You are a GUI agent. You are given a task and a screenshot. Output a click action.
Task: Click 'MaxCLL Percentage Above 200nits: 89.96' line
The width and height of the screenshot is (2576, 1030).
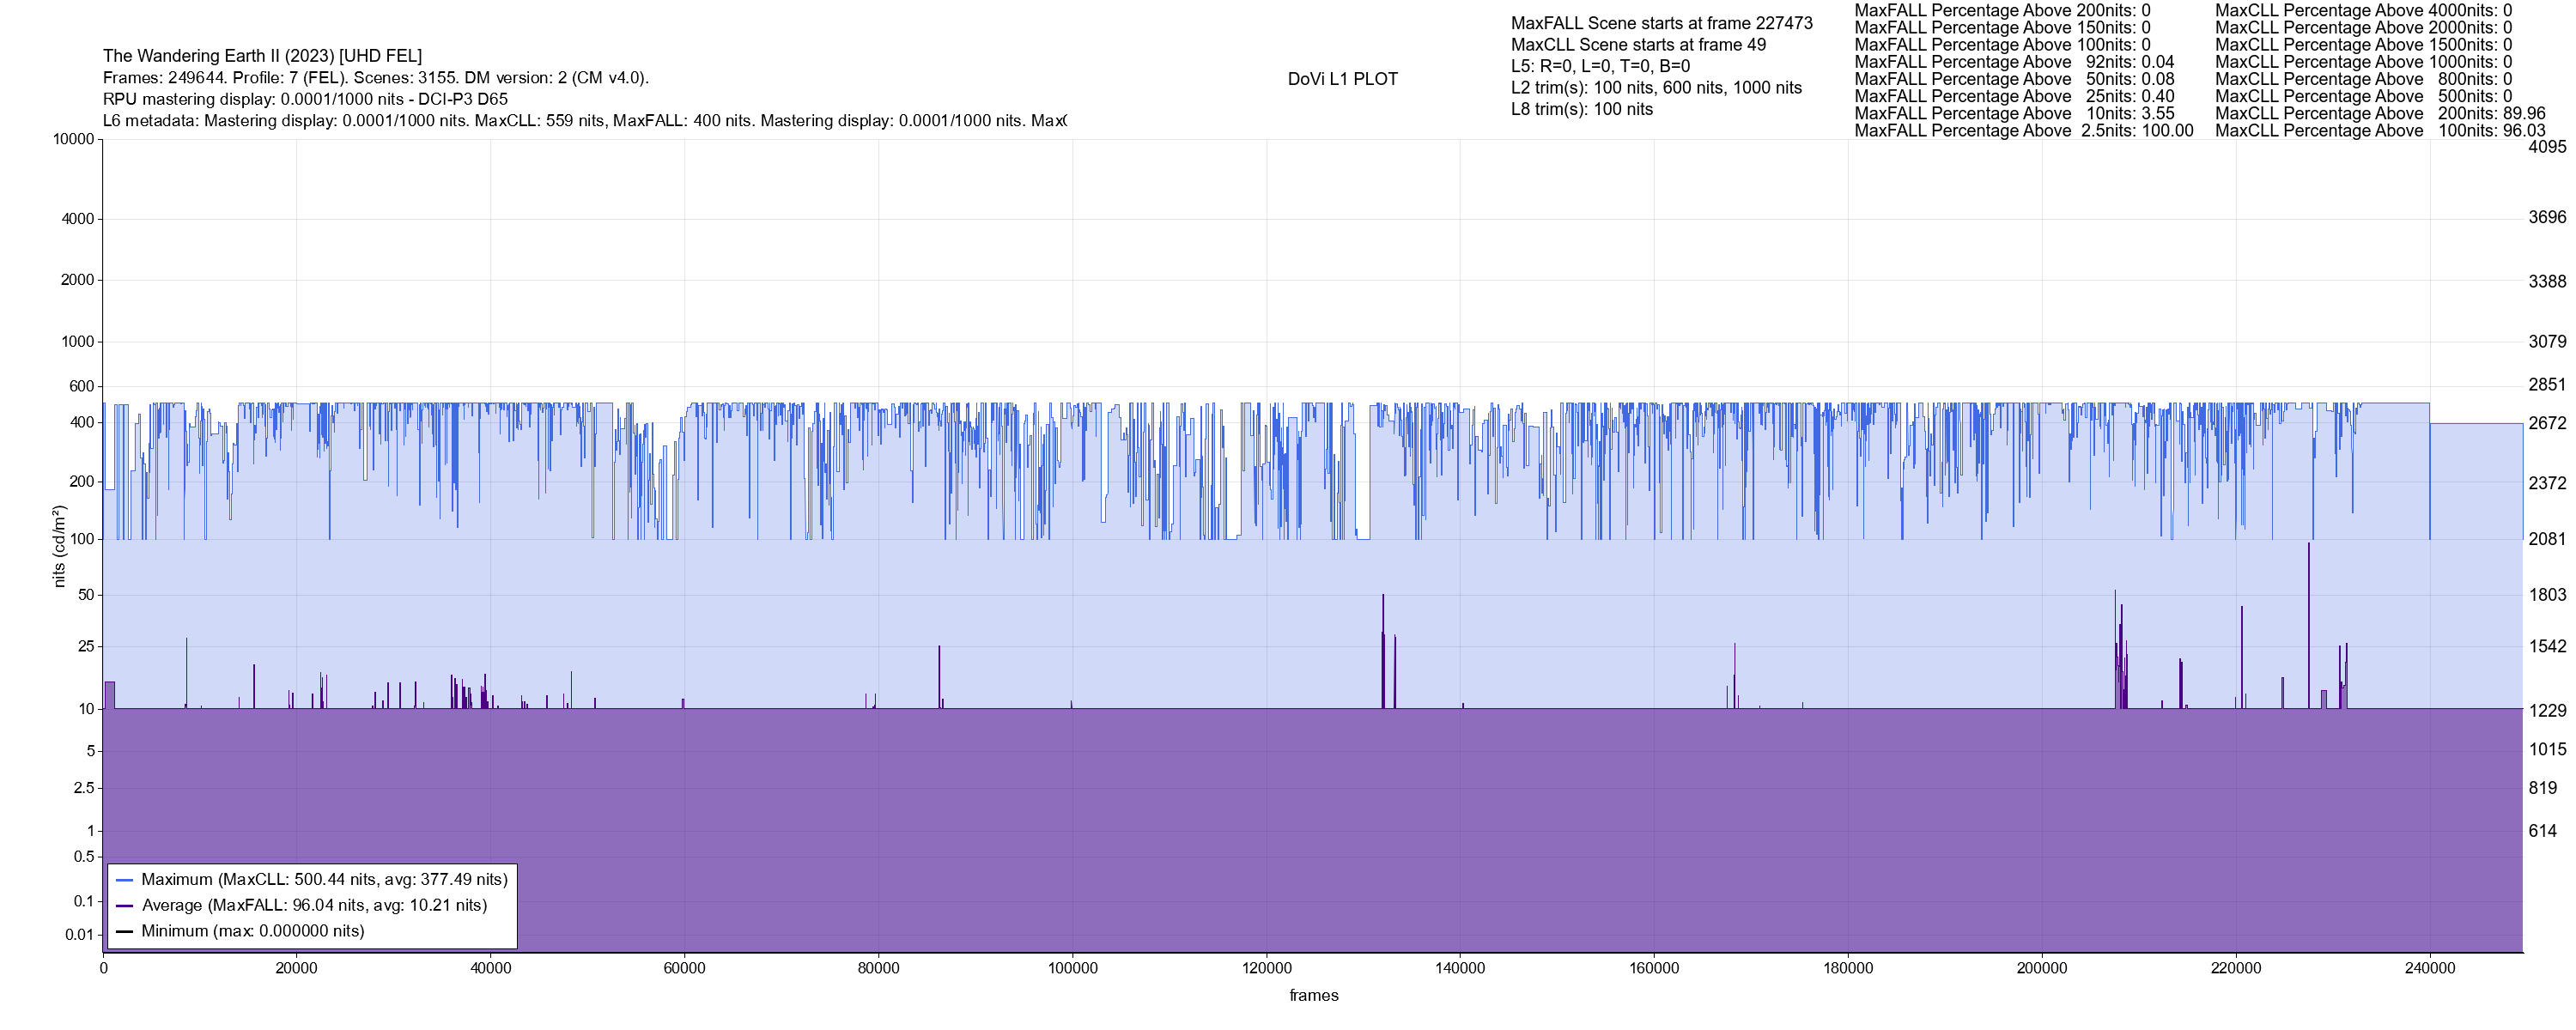click(2380, 114)
